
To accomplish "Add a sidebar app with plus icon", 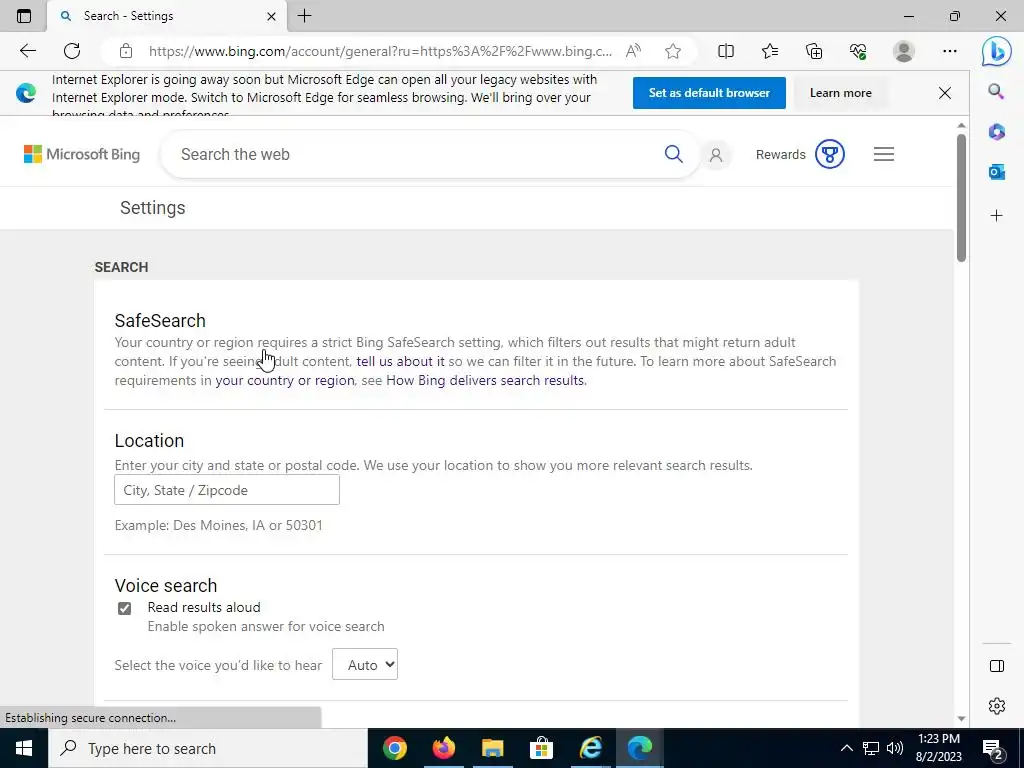I will pos(997,216).
